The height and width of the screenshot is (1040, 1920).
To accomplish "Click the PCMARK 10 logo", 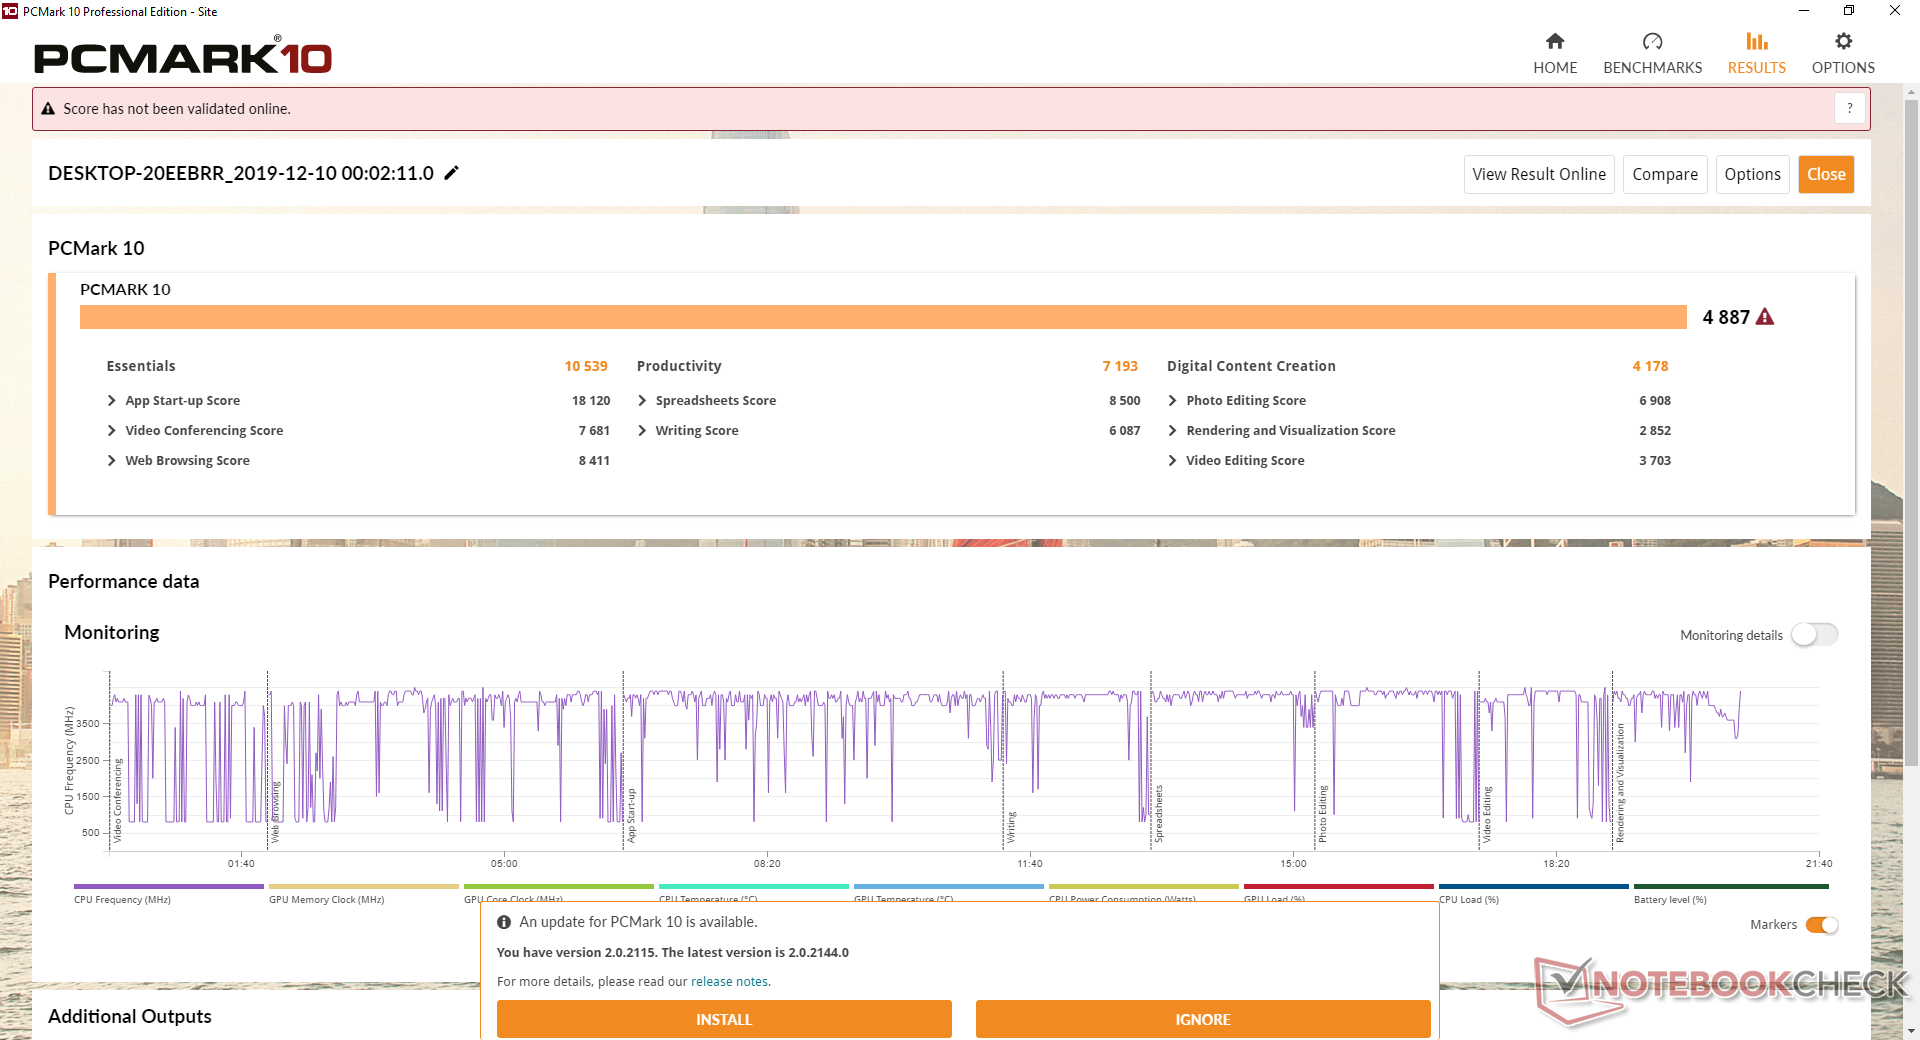I will coord(183,57).
